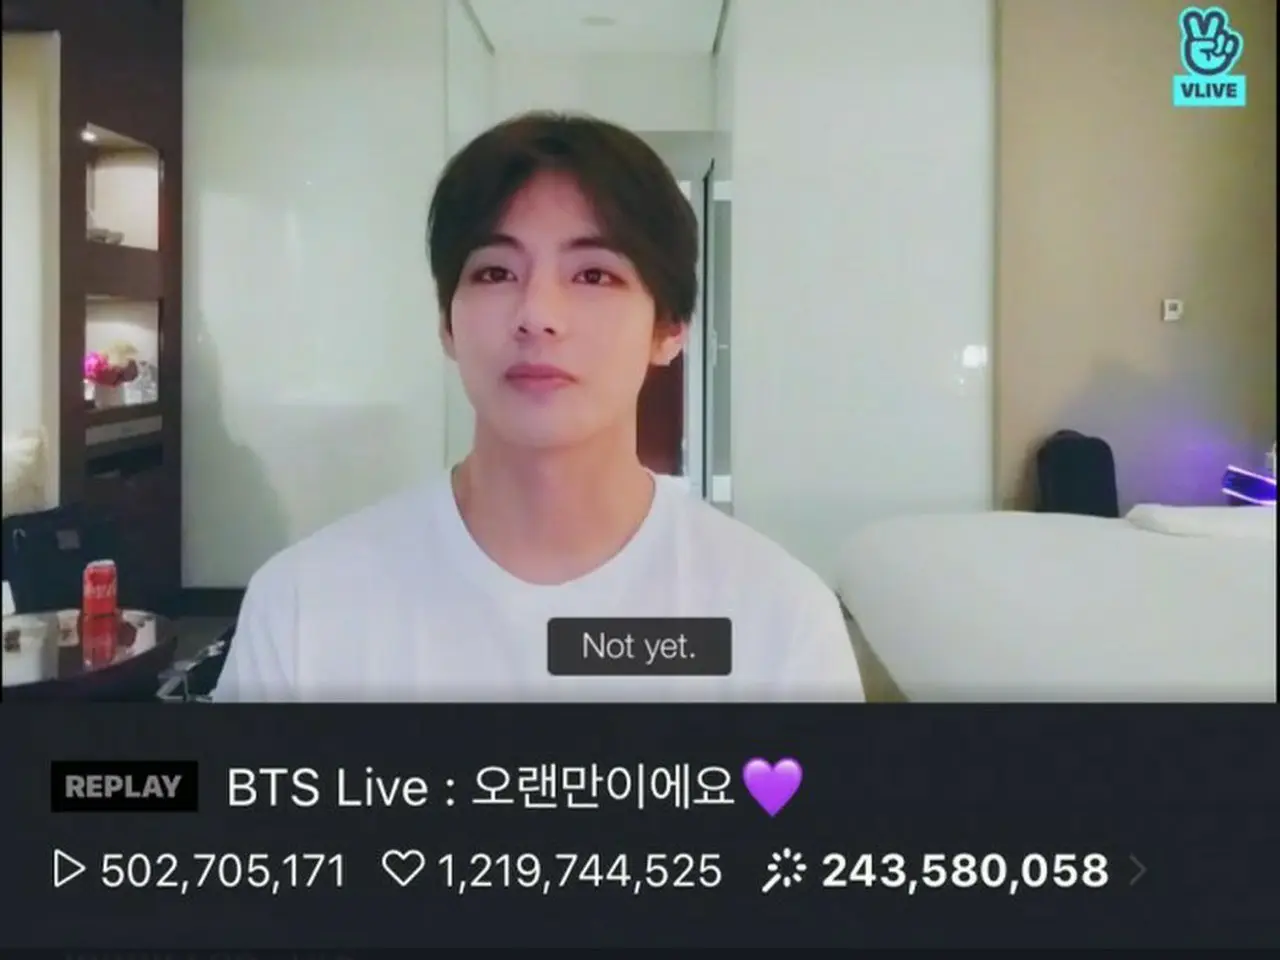Select the REPLAY badge
This screenshot has height=960, width=1280.
(124, 786)
